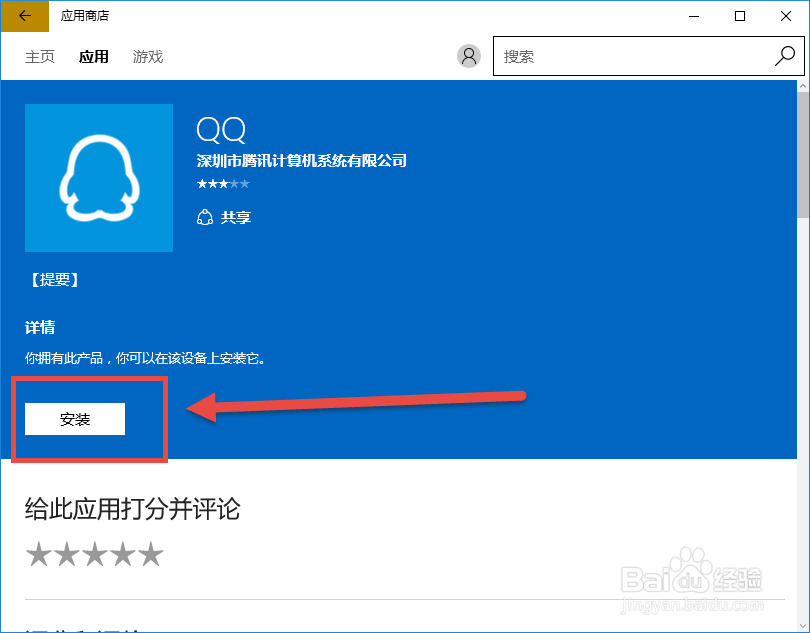Open the QQ penguin app logo
This screenshot has height=633, width=810.
(99, 178)
